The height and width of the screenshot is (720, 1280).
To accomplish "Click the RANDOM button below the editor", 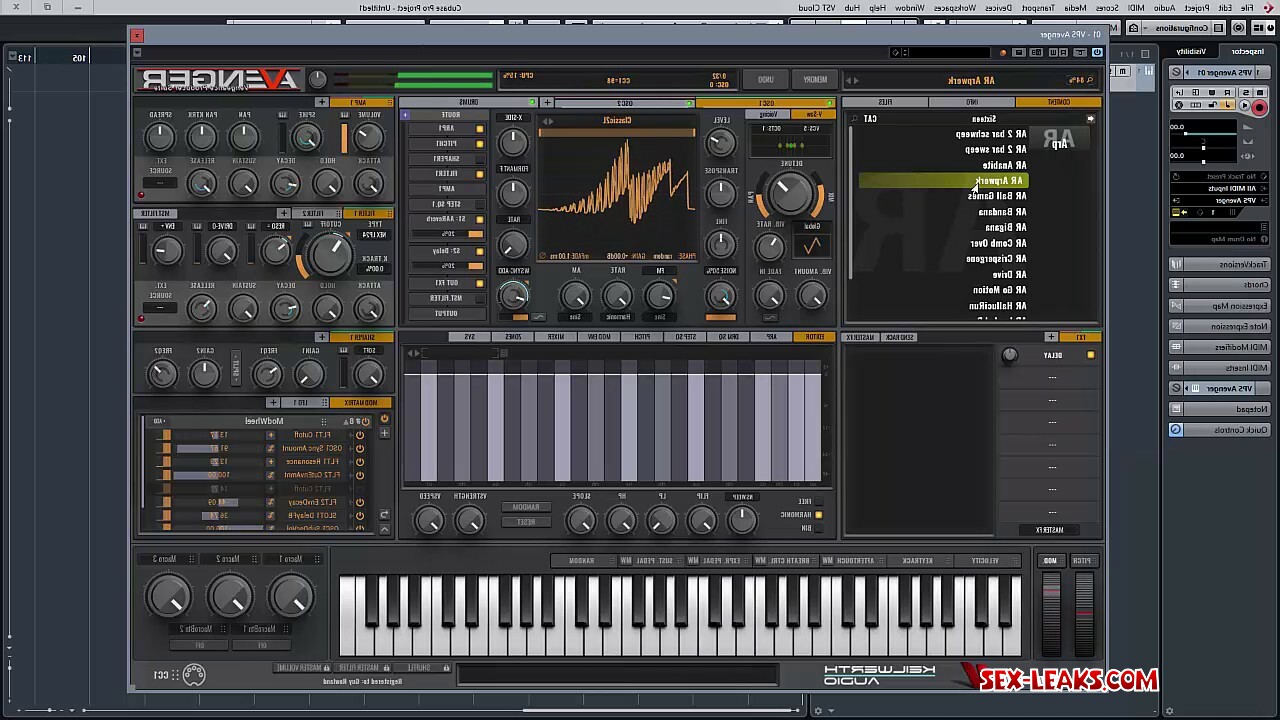I will pyautogui.click(x=526, y=507).
